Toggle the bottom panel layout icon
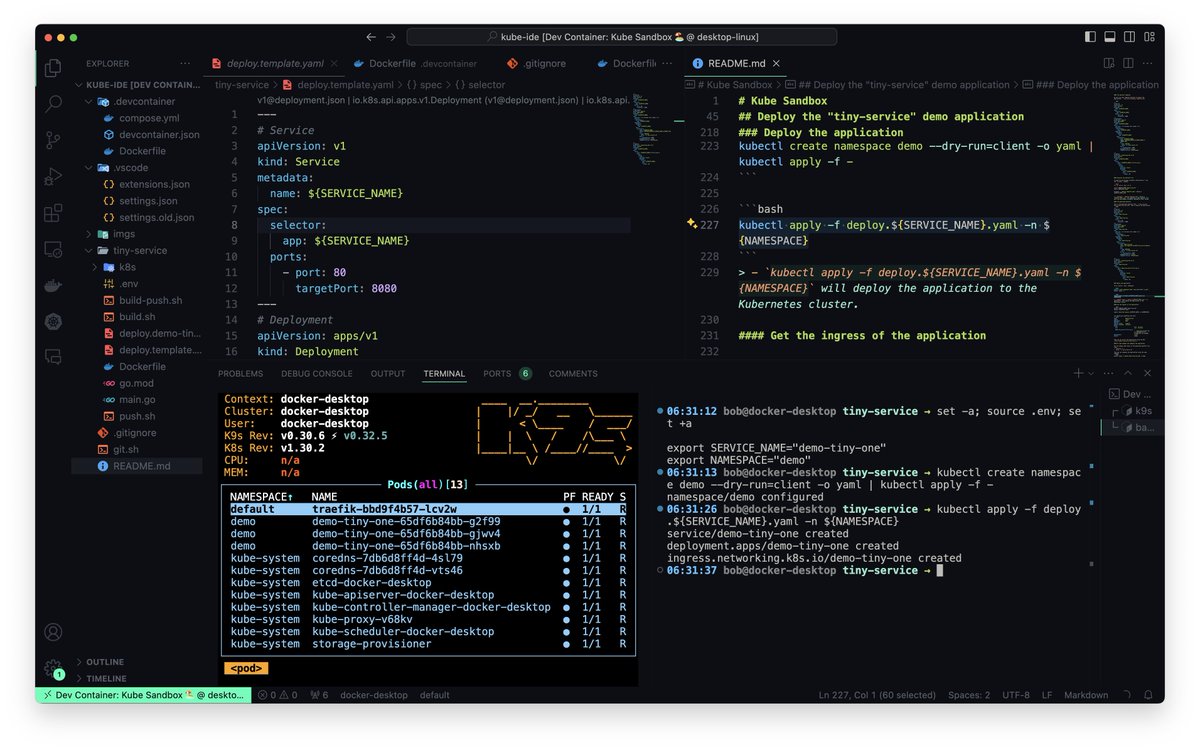 tap(1110, 37)
